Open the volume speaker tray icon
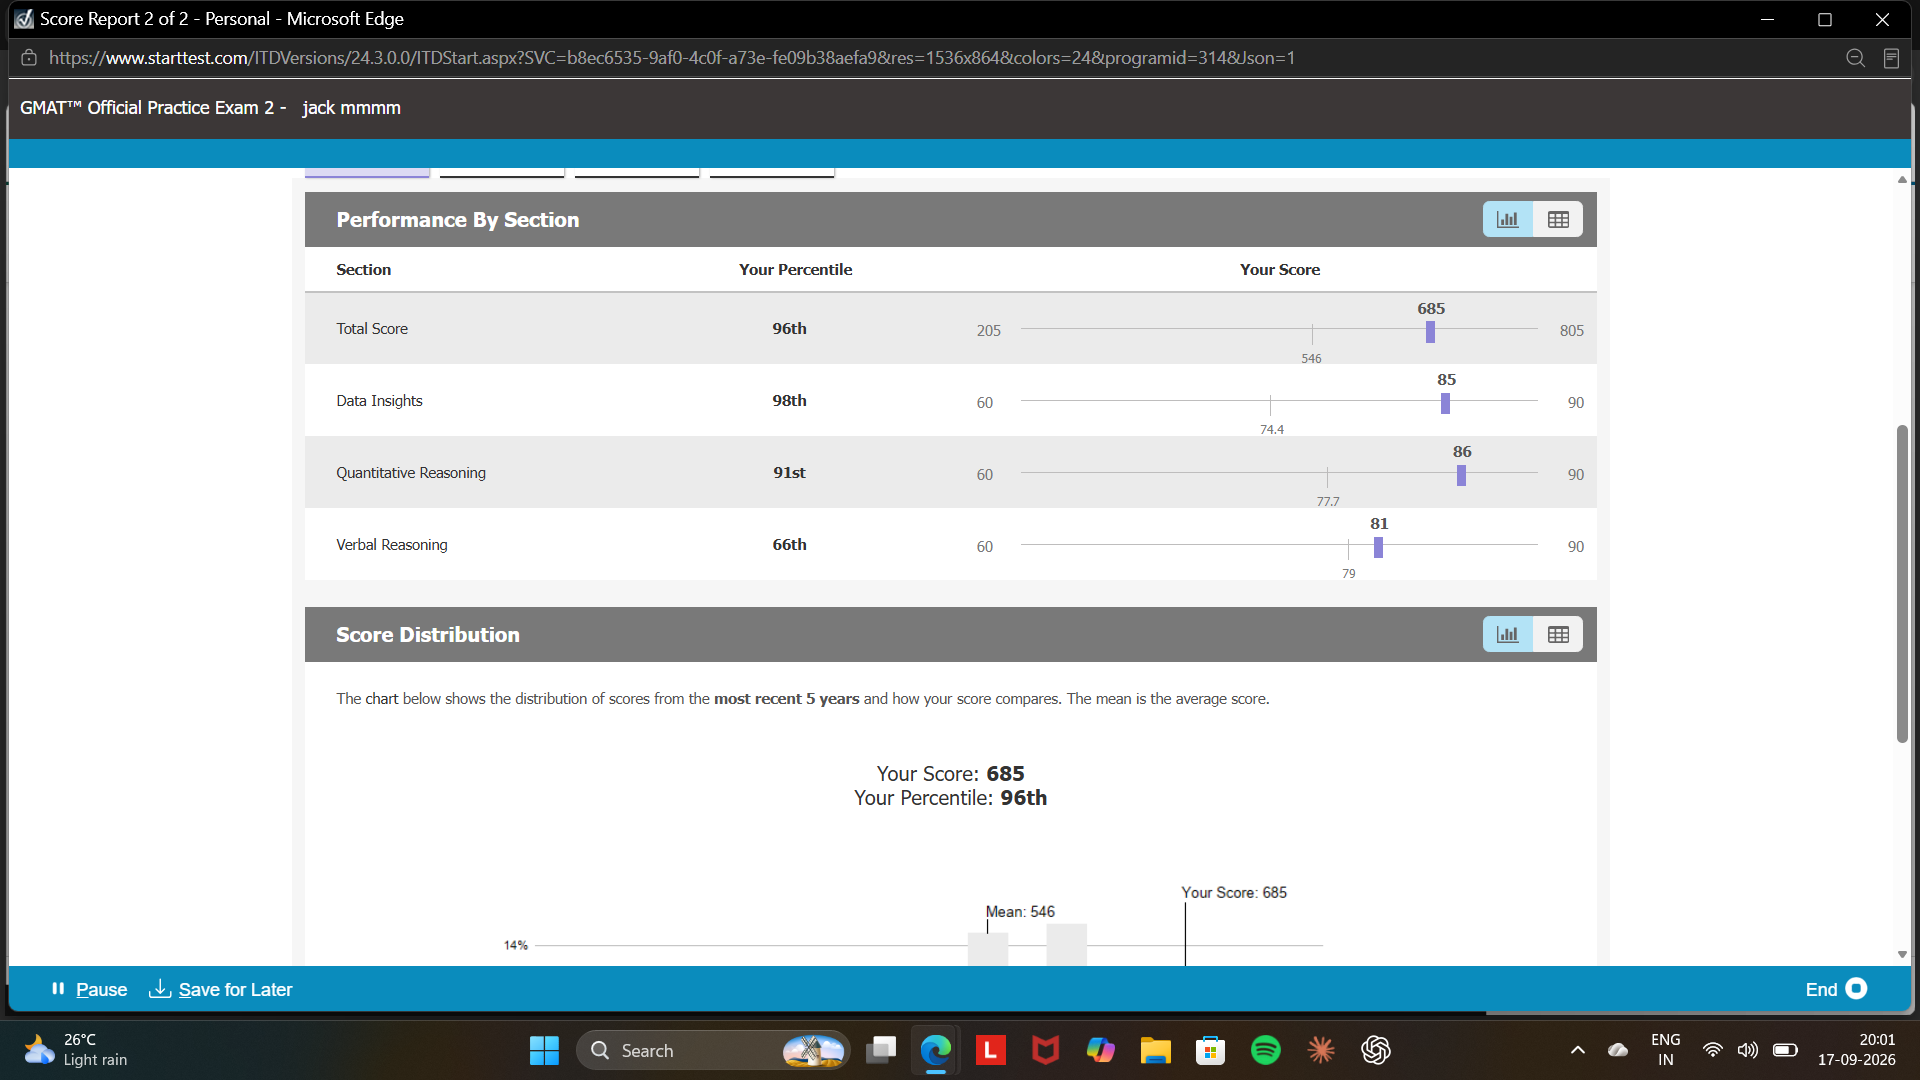Screen dimensions: 1920x1080 click(1747, 1050)
